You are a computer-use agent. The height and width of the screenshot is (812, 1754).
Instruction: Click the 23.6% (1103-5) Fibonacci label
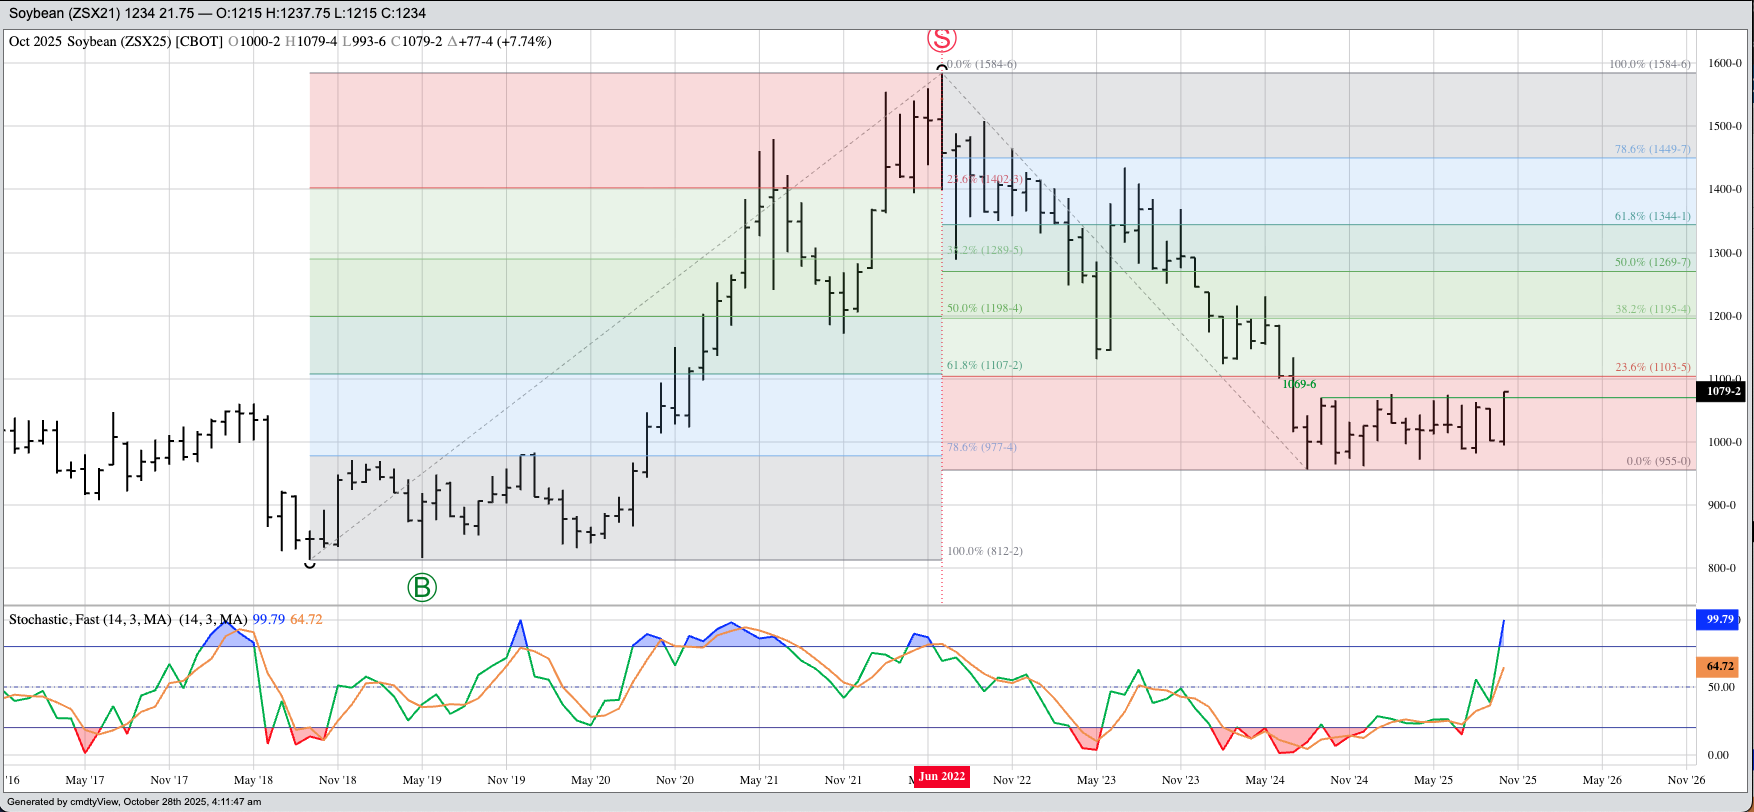1652,367
